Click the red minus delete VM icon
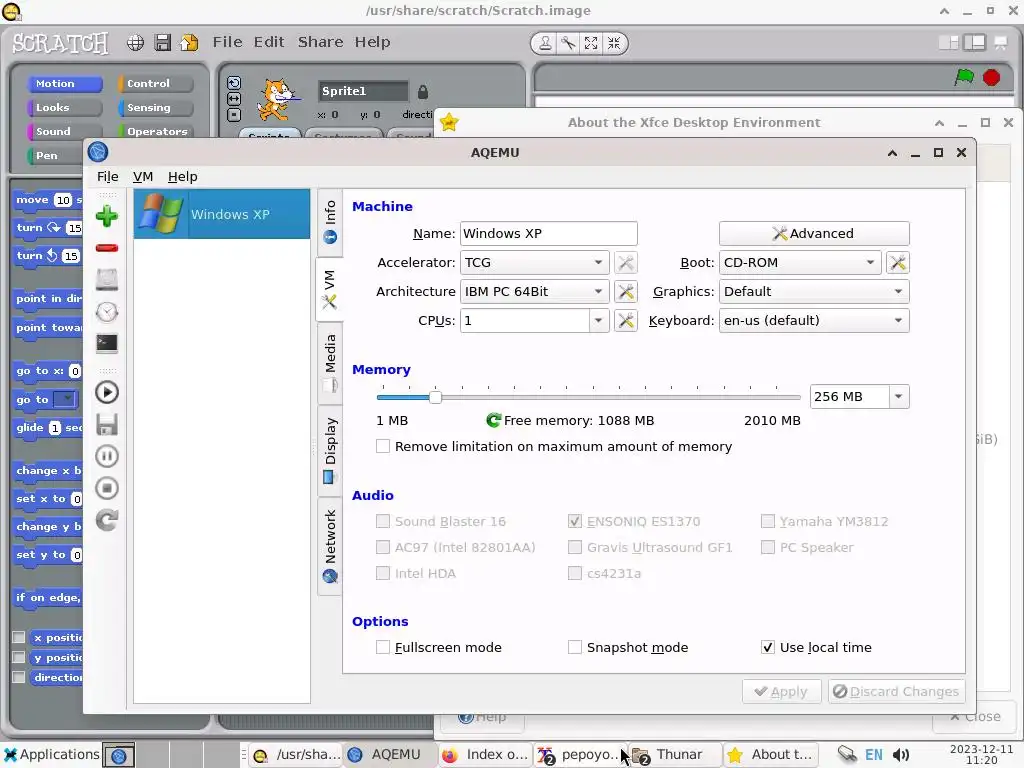 106,248
